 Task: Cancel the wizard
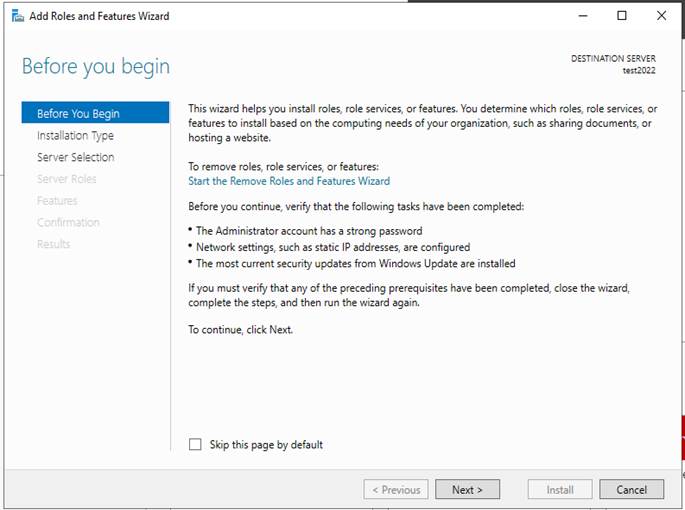tap(632, 489)
